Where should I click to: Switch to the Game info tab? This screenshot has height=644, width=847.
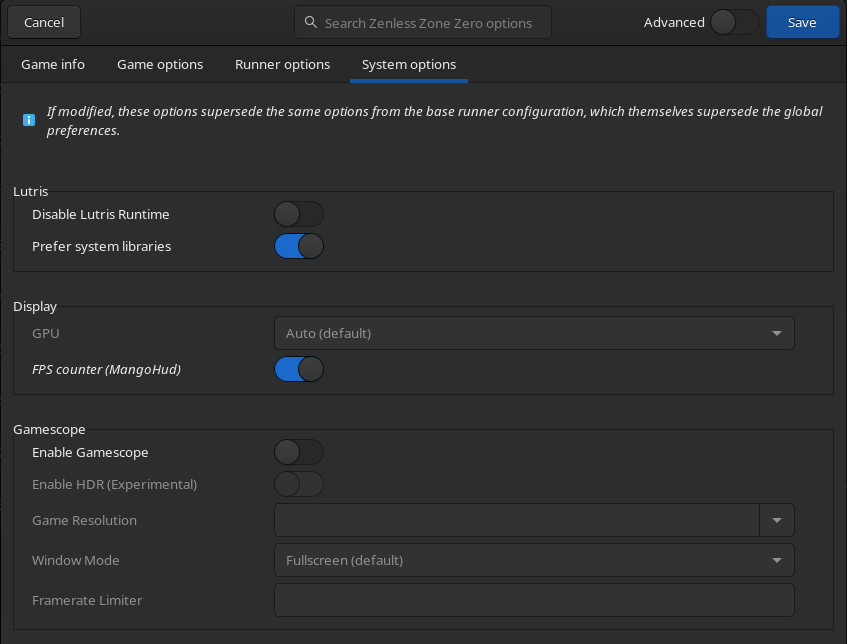[x=53, y=64]
